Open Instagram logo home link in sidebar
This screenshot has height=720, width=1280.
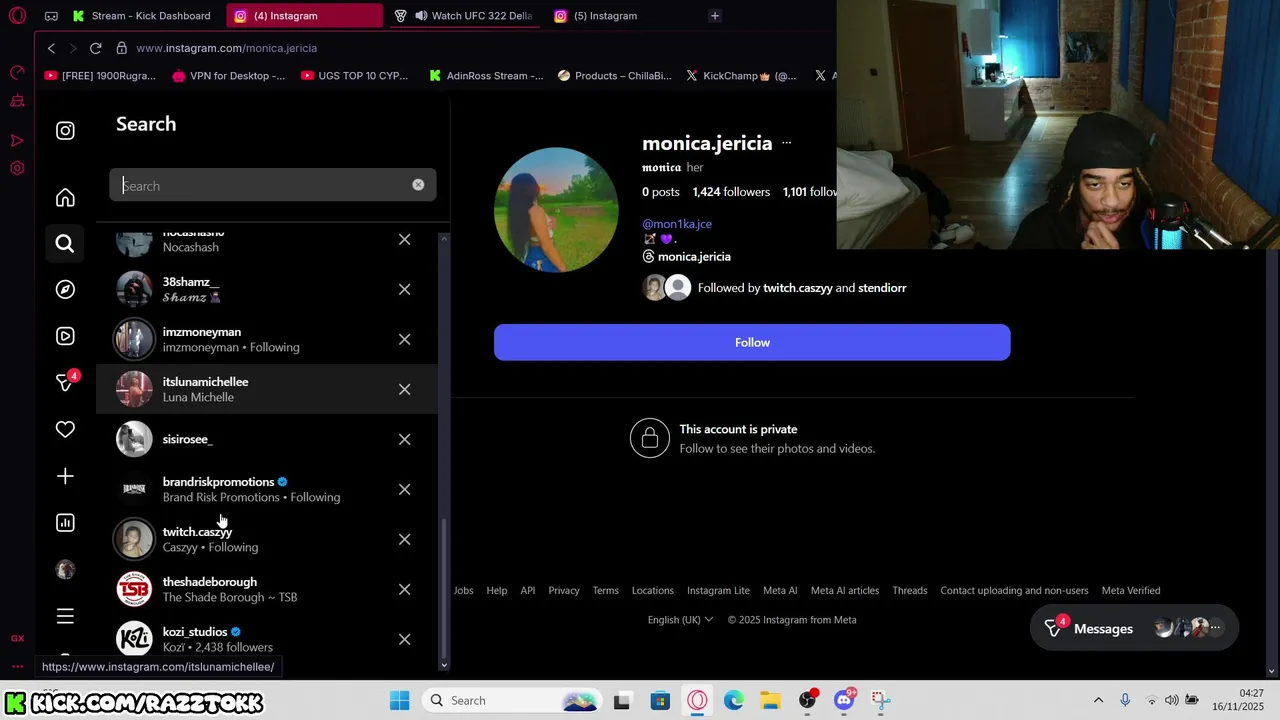click(65, 131)
